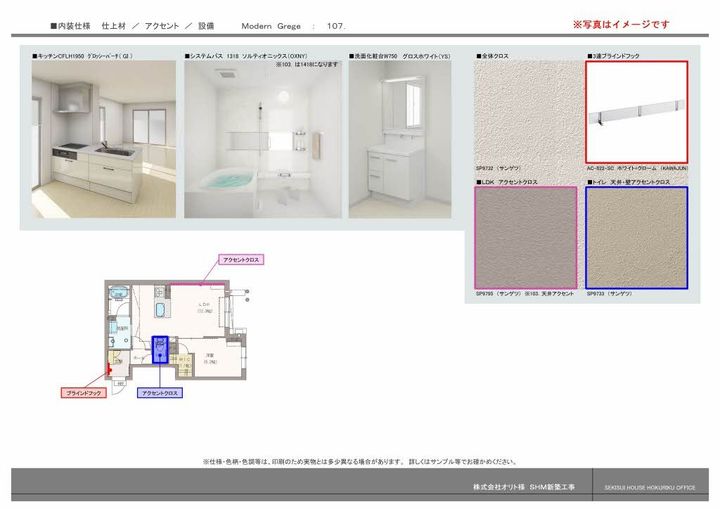
Task: Select the LDK accent cloth swatch
Action: coord(525,238)
